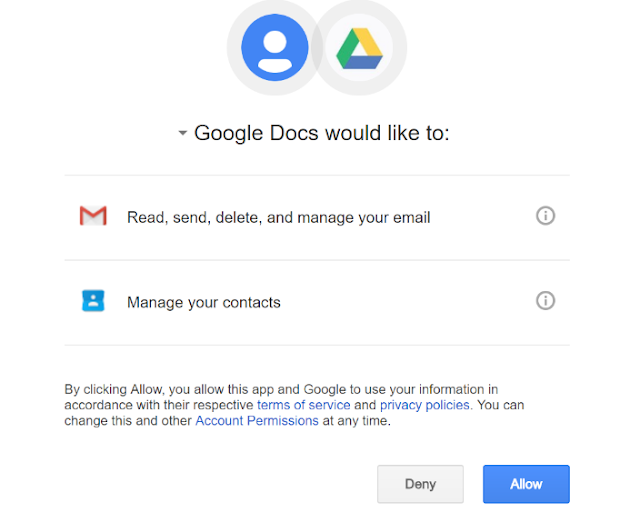Select the "Manage your contacts" permission text
This screenshot has height=513, width=640.
[204, 302]
